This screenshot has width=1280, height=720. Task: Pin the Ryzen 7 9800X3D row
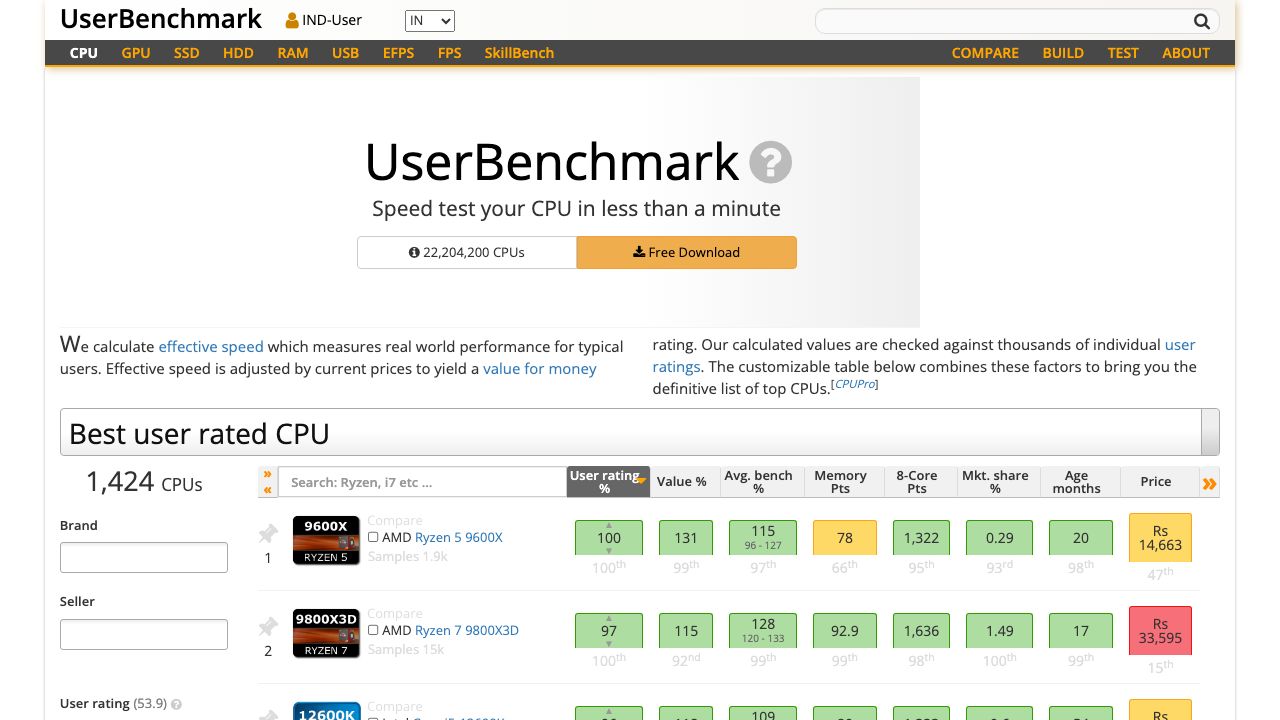tap(268, 628)
